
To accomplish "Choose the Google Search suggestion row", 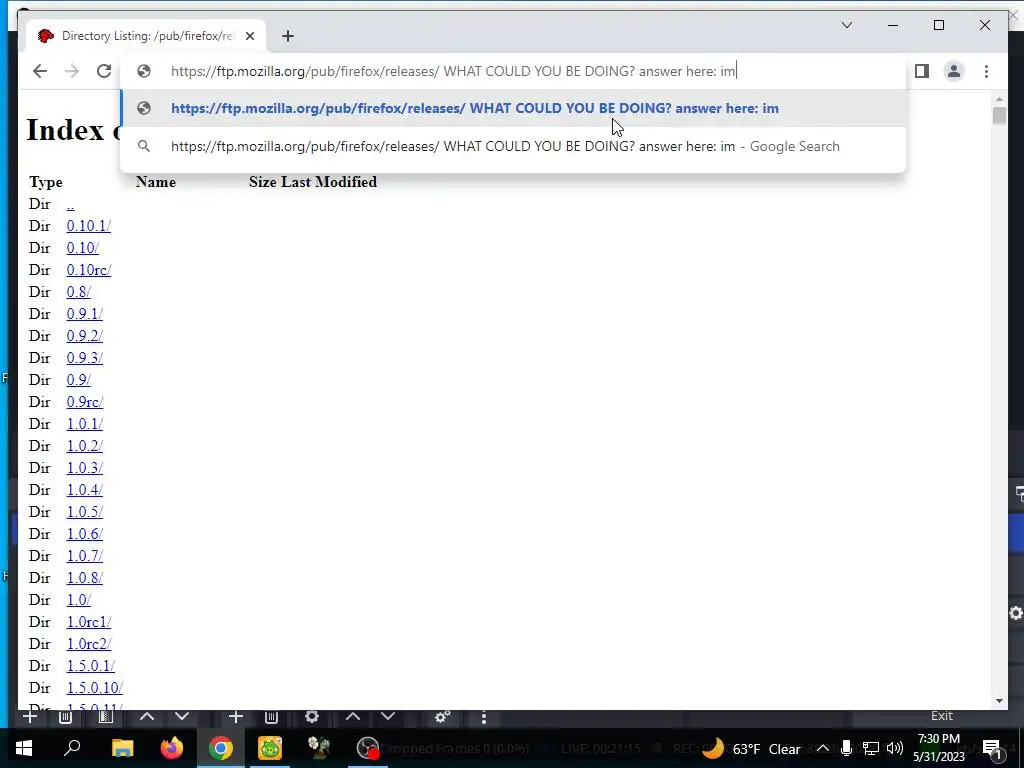I will [513, 146].
